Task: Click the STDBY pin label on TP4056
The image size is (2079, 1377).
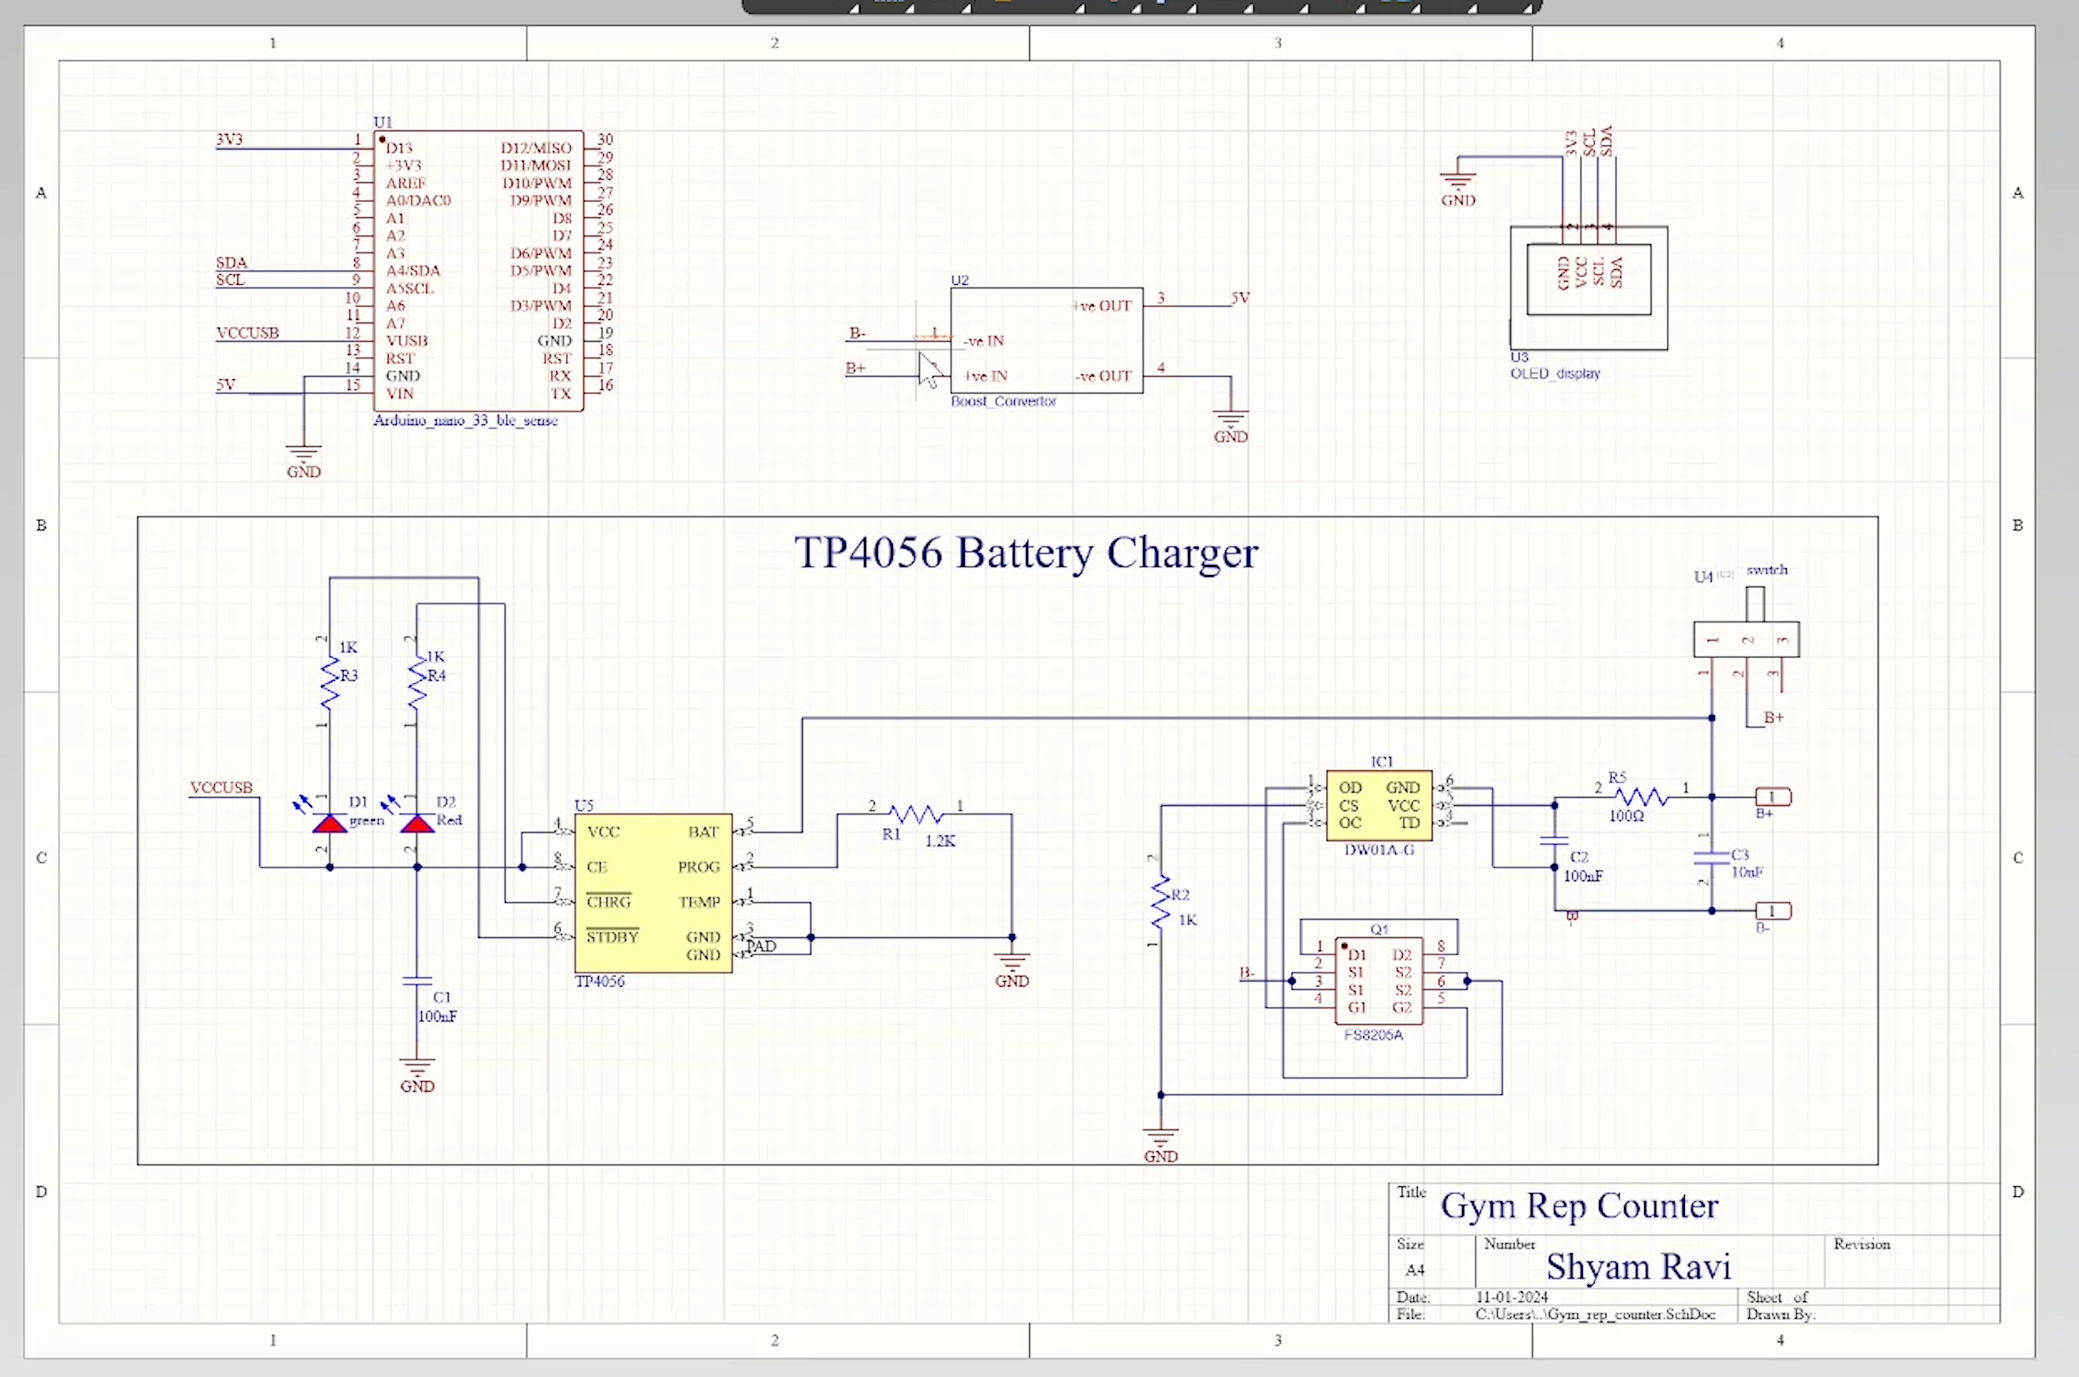Action: coord(612,936)
